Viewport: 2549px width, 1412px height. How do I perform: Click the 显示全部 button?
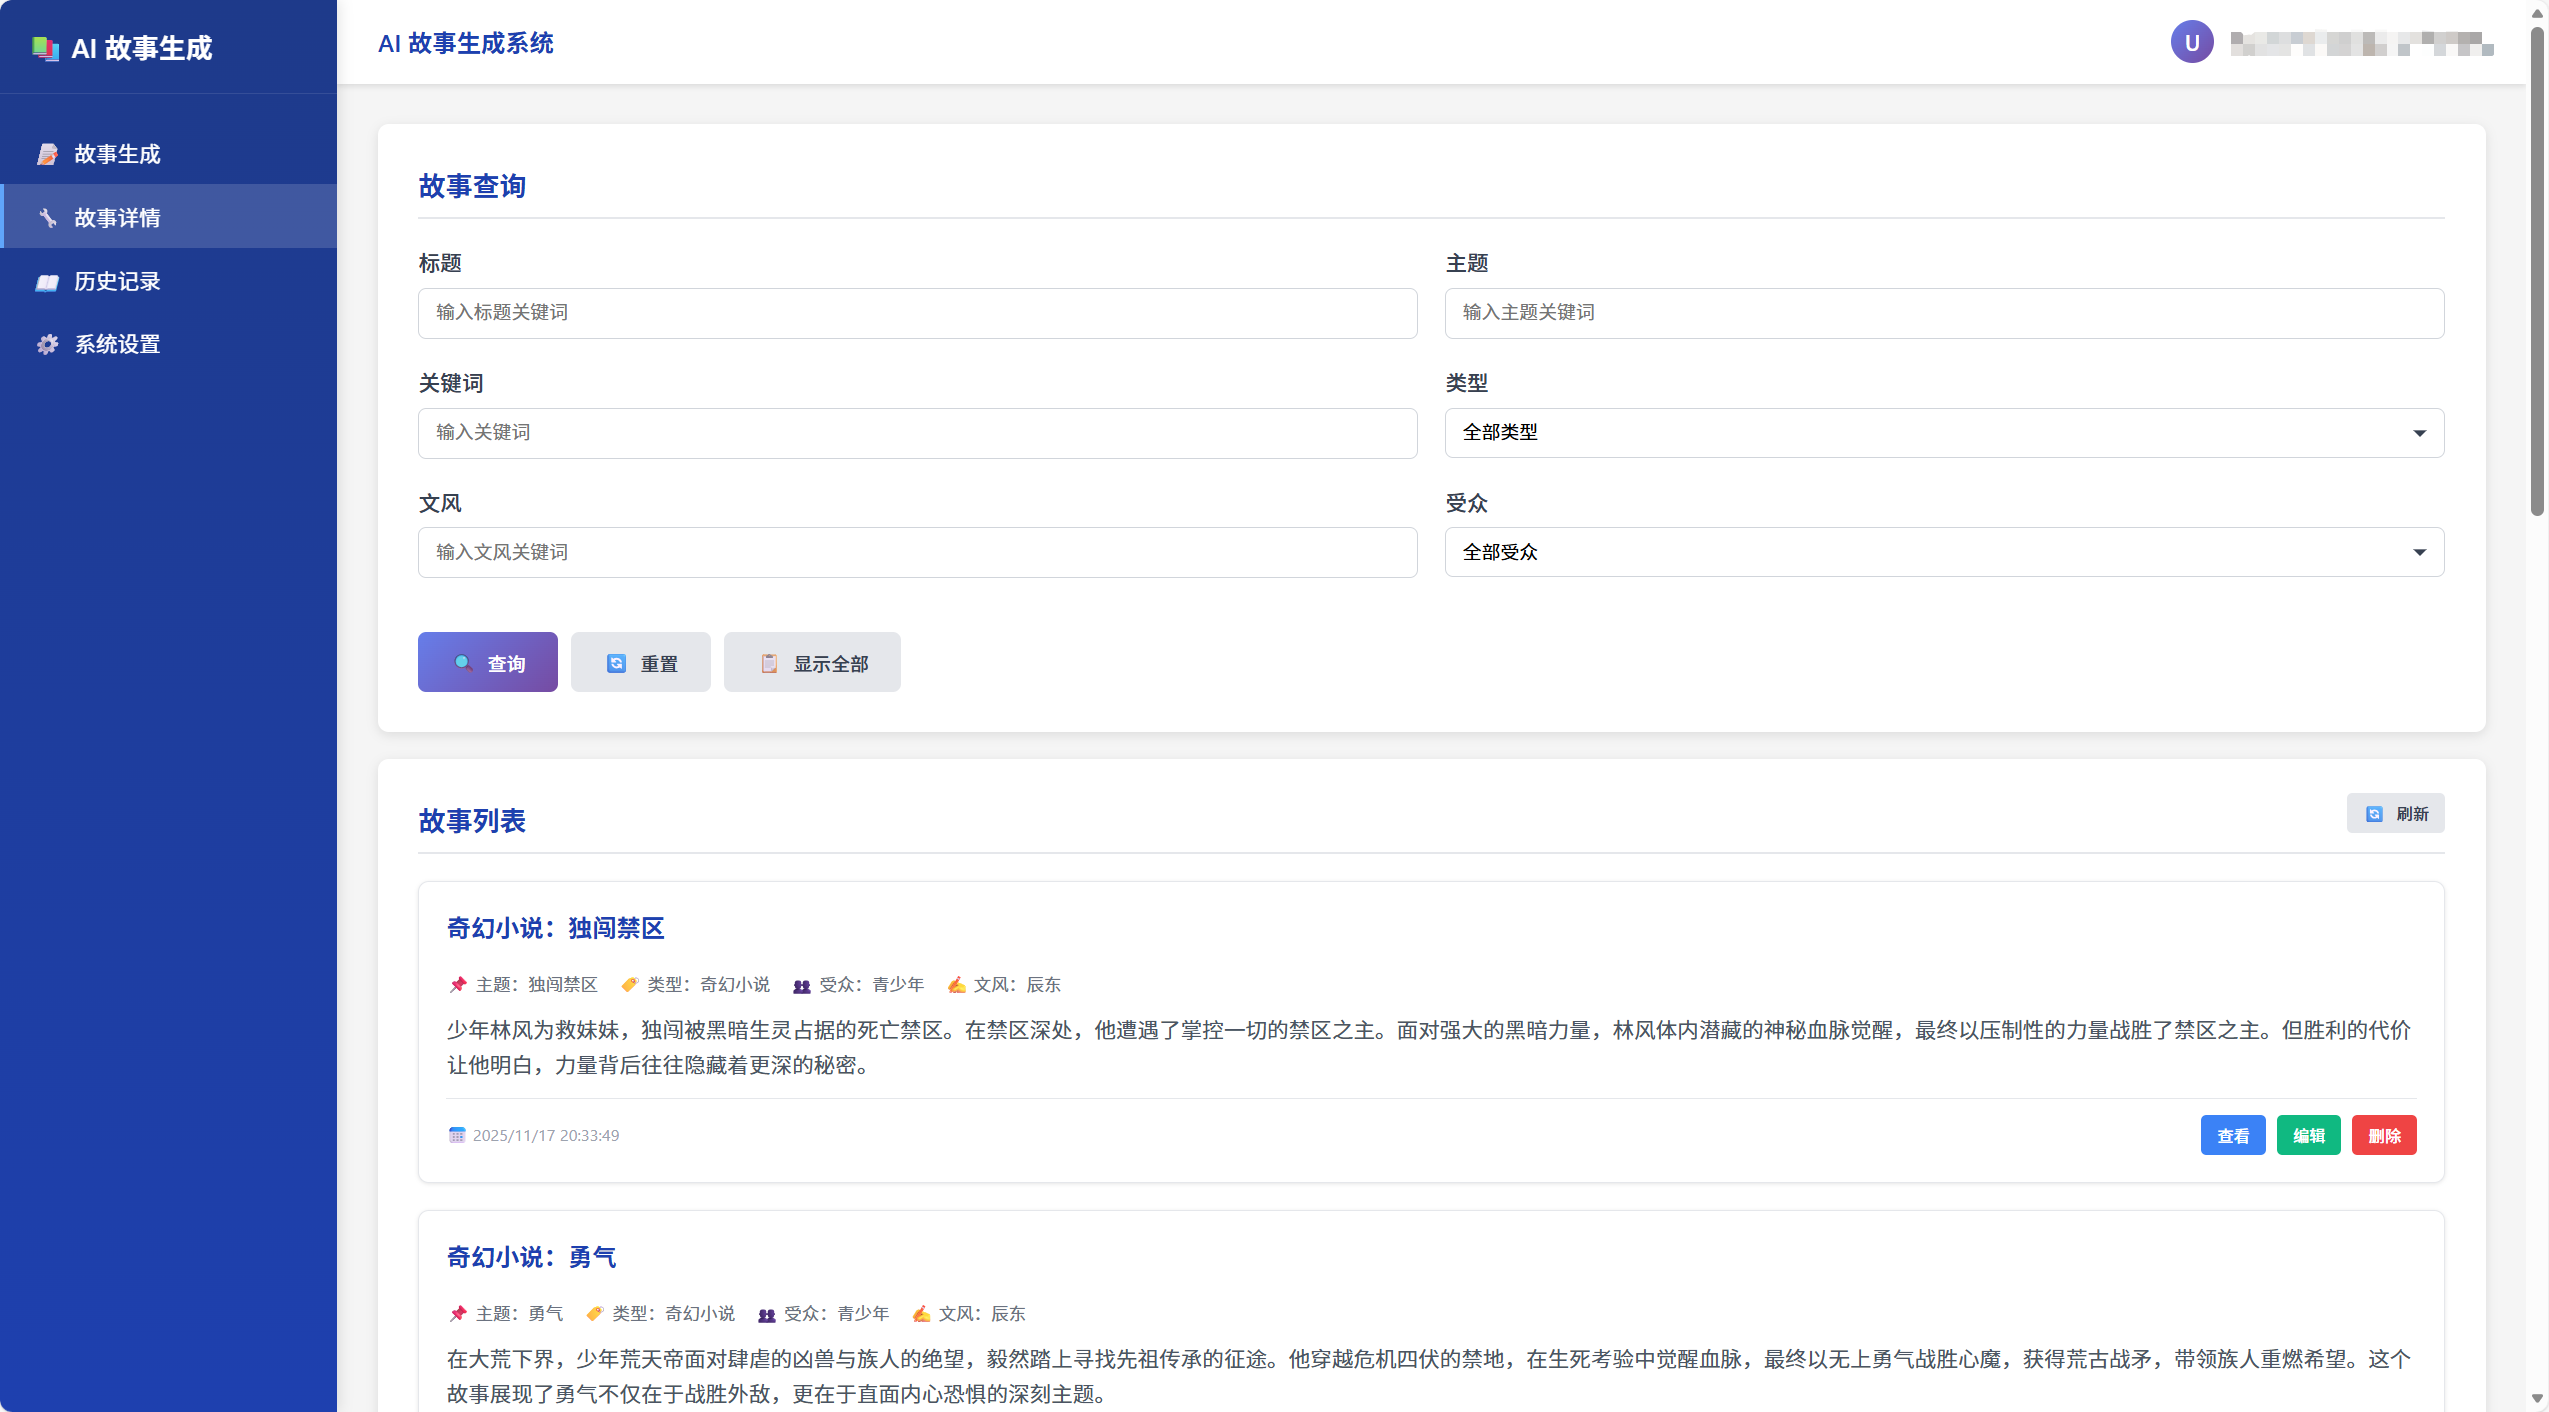click(811, 663)
